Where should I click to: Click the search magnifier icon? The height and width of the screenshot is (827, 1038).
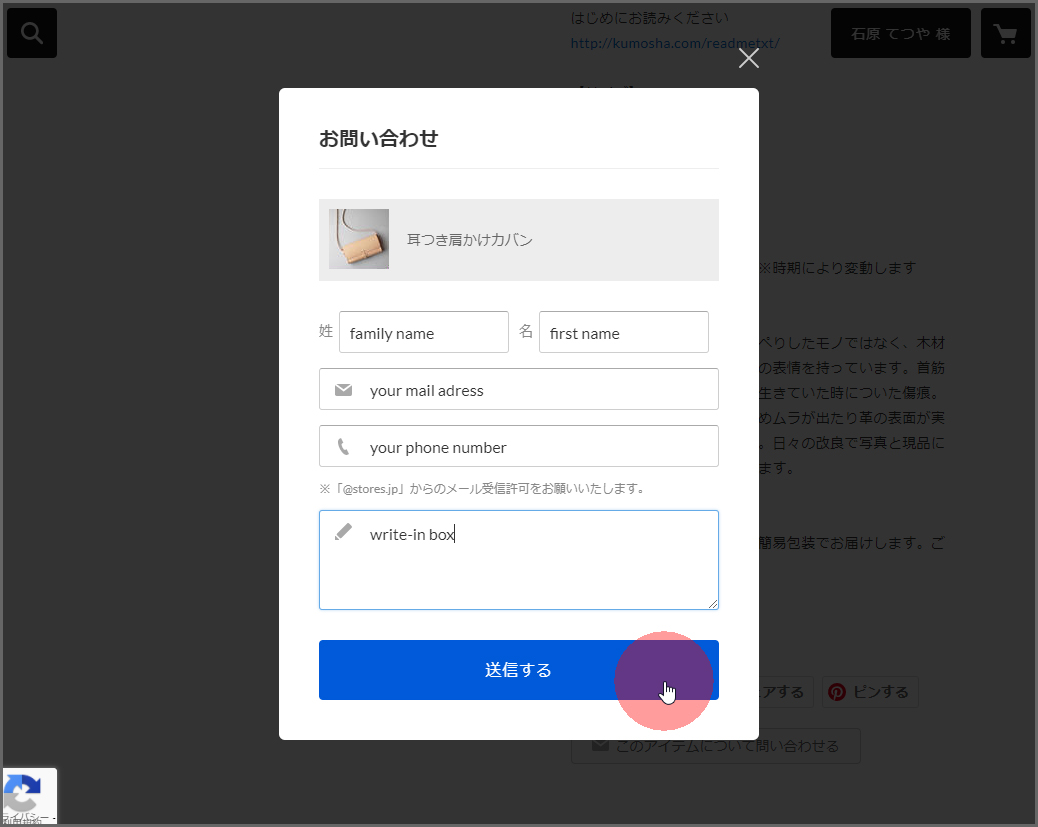[x=32, y=33]
